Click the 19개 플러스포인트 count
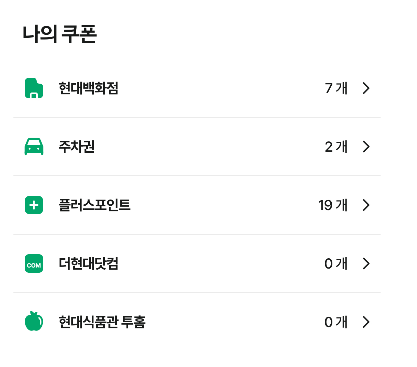The height and width of the screenshot is (367, 417). (x=333, y=205)
